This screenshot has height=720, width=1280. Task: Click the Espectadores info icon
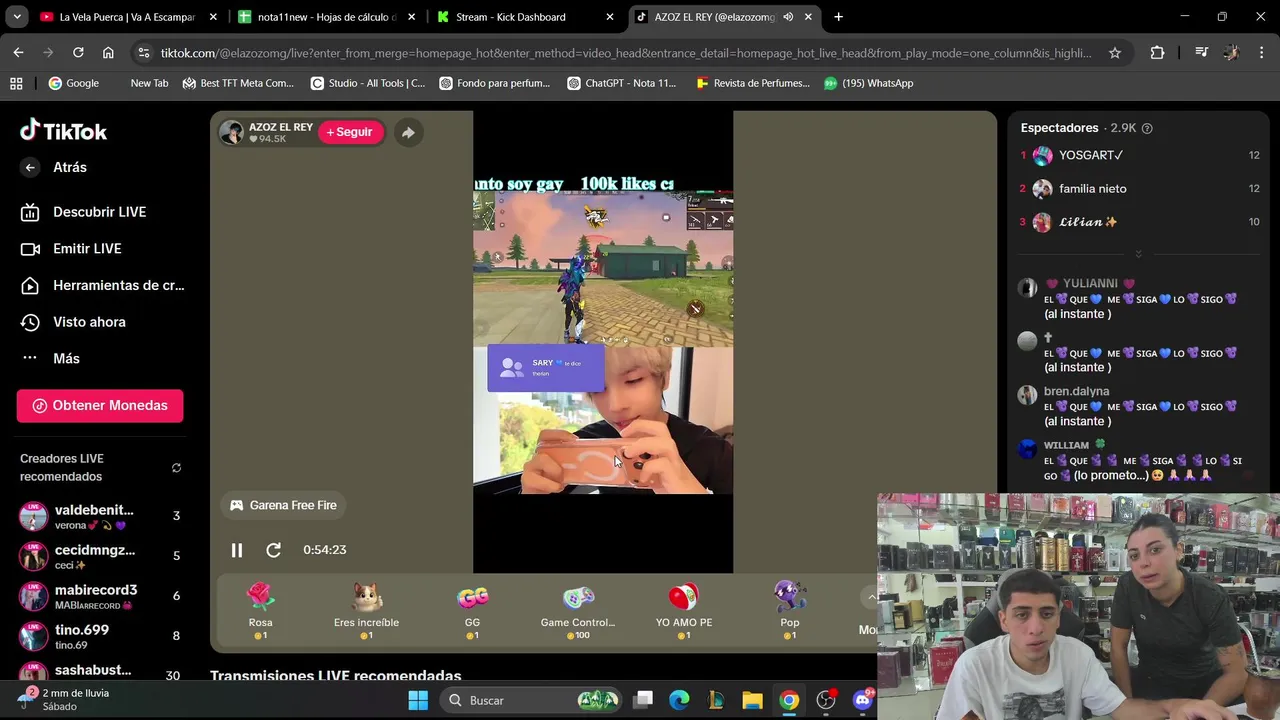[x=1147, y=128]
